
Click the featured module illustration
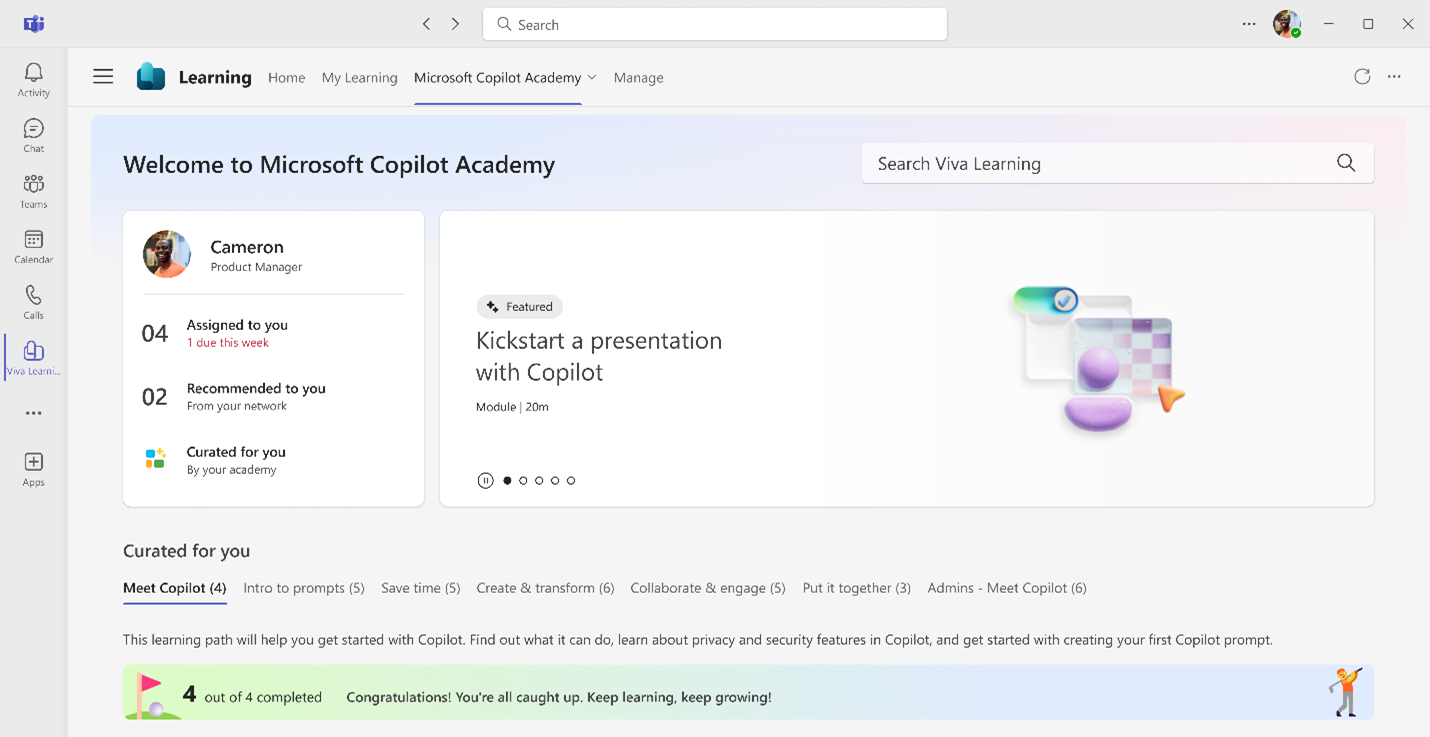(x=1098, y=358)
